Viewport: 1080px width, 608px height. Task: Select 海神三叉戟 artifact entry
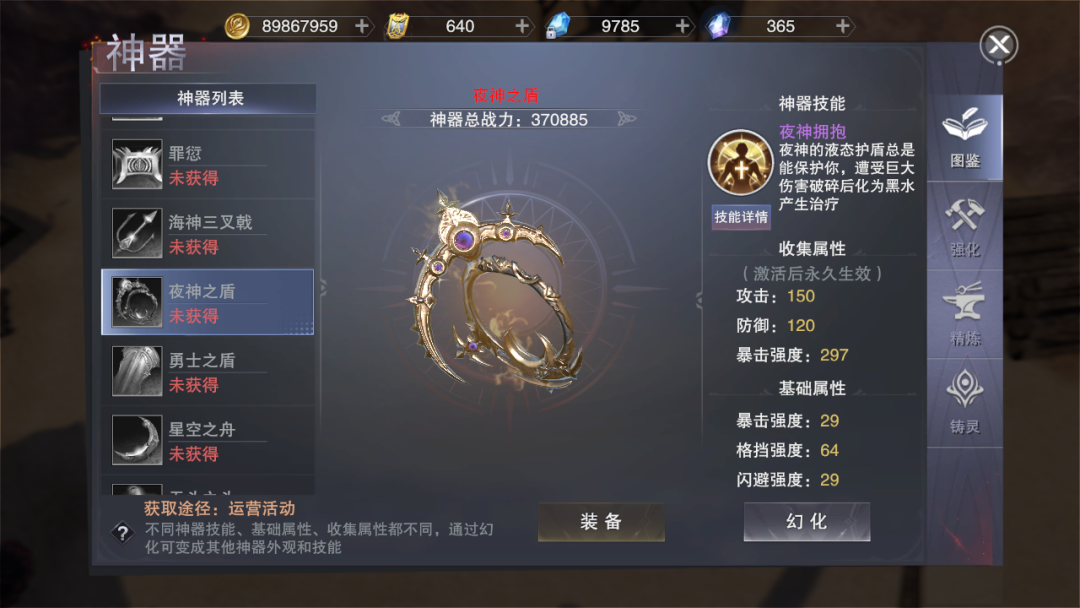click(207, 233)
